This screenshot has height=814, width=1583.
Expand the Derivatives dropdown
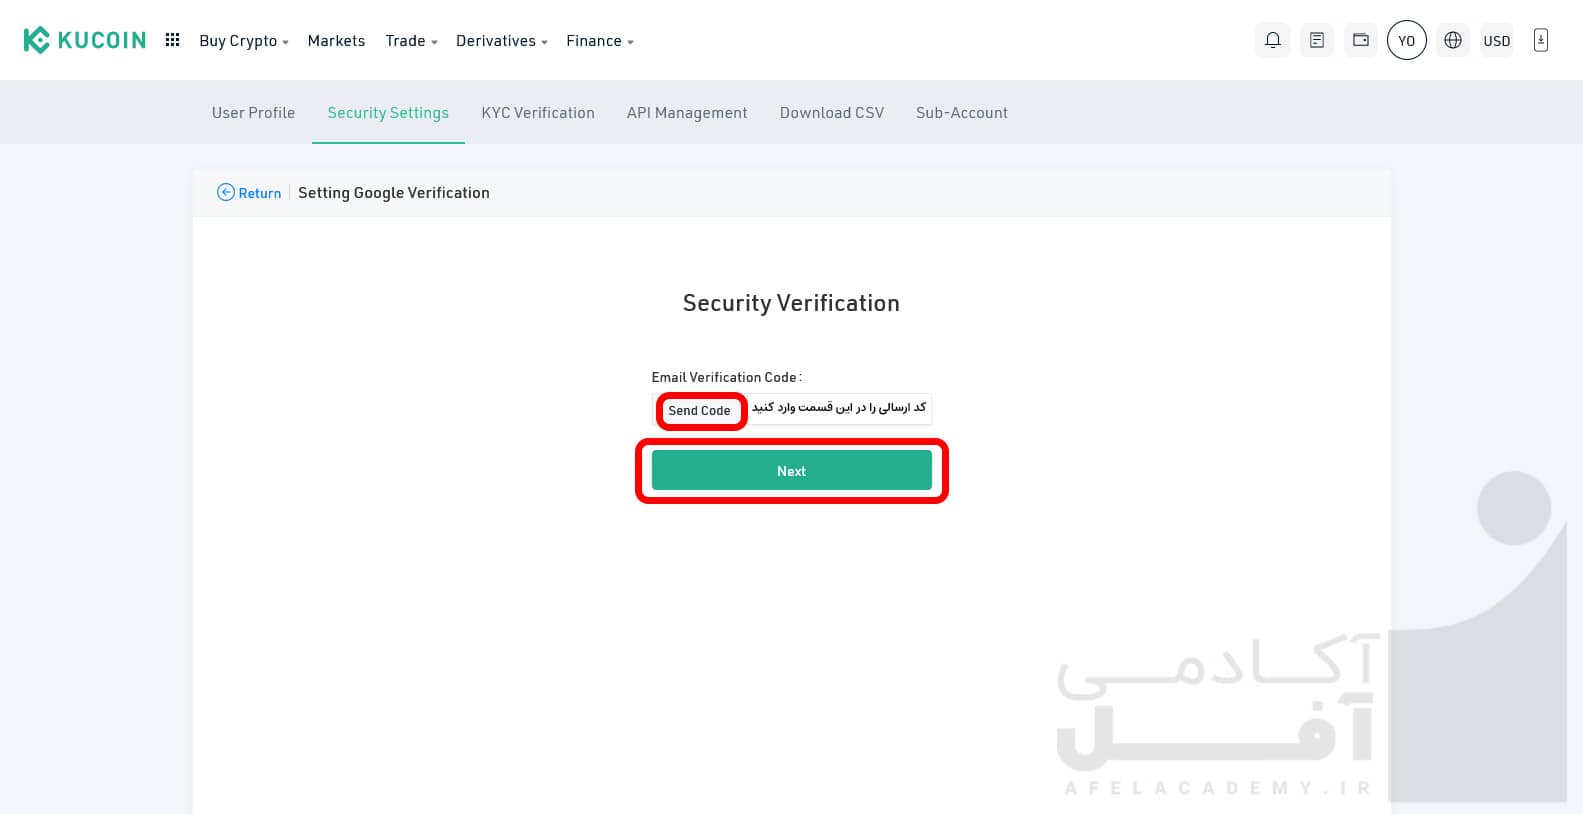click(502, 41)
